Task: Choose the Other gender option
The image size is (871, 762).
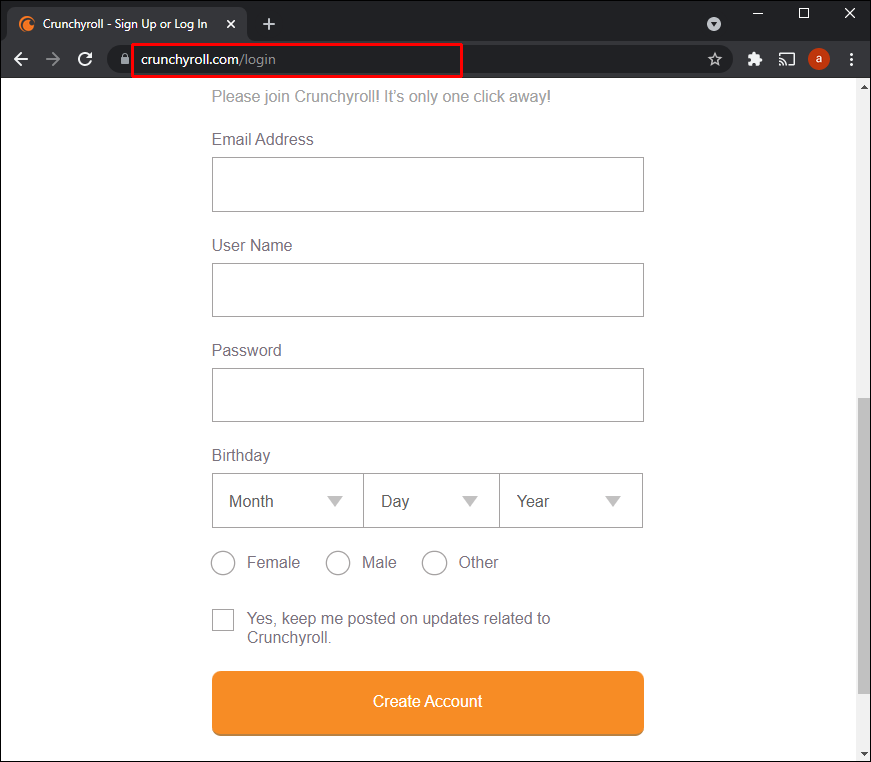Action: pyautogui.click(x=434, y=563)
